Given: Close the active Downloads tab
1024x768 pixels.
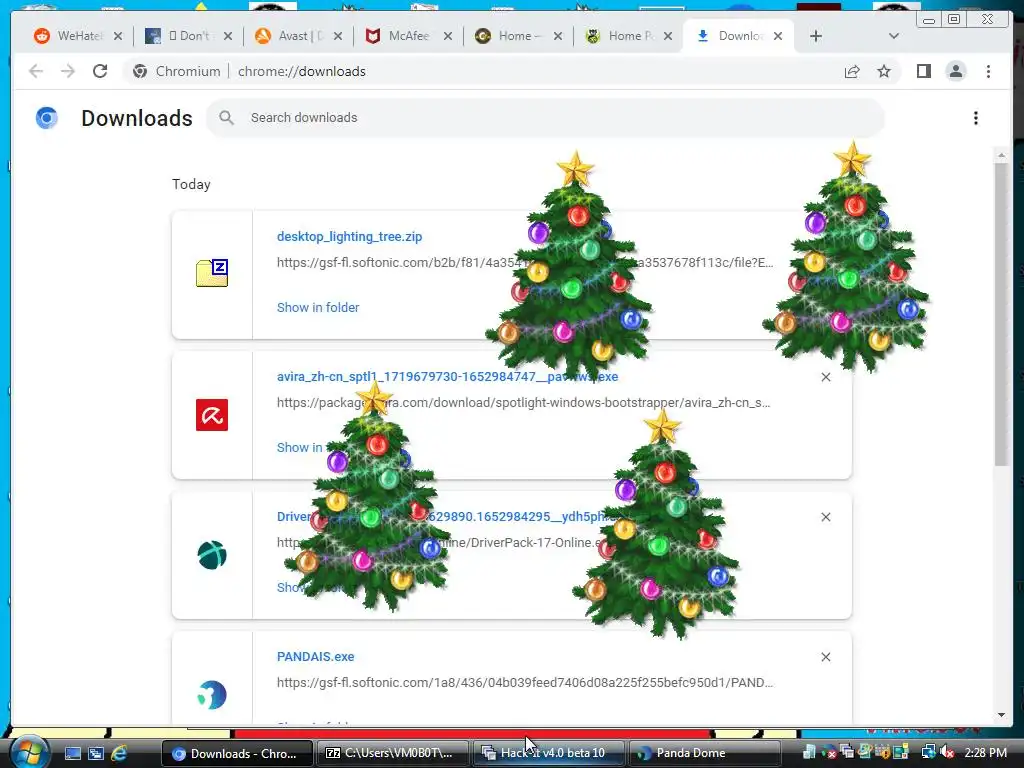Looking at the screenshot, I should click(x=778, y=36).
